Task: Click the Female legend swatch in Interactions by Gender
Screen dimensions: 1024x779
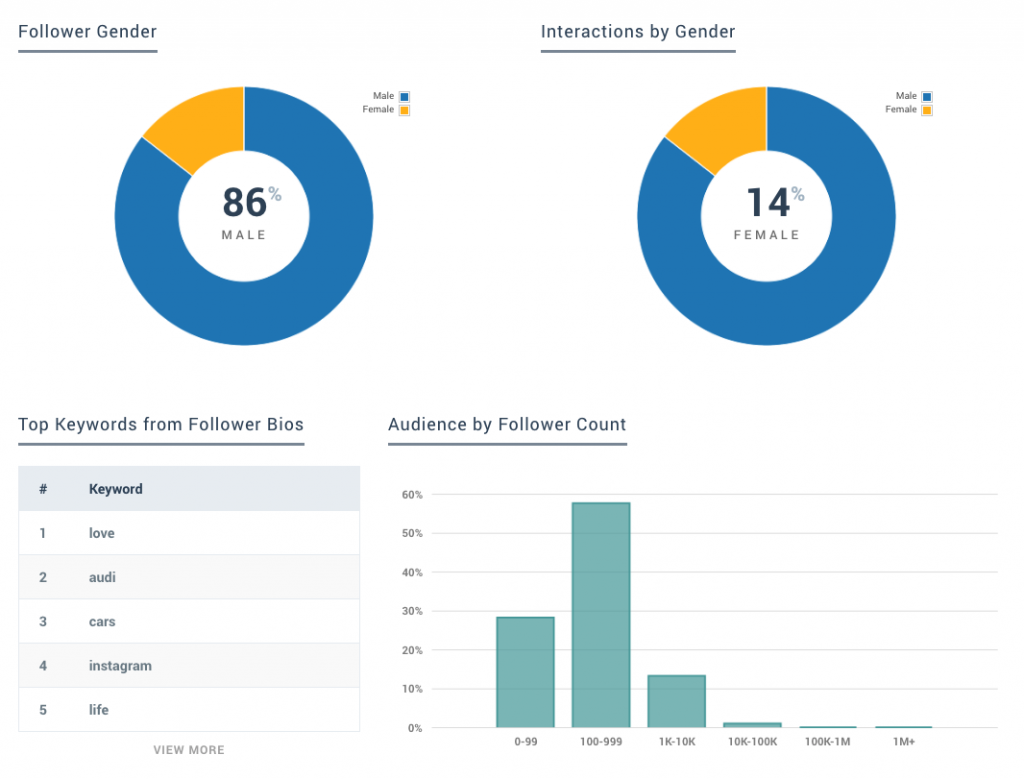Action: point(927,110)
